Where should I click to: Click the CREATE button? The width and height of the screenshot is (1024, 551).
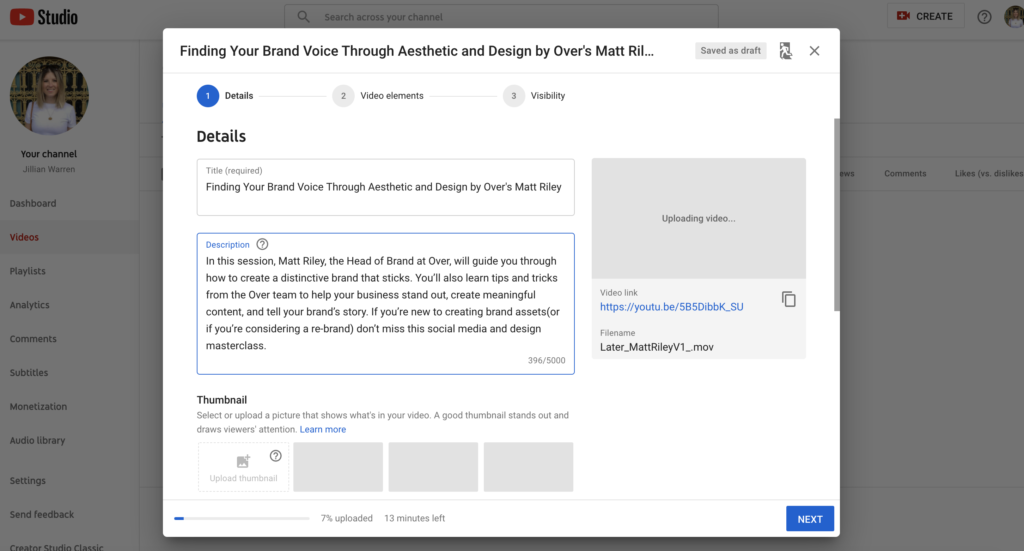pos(925,16)
